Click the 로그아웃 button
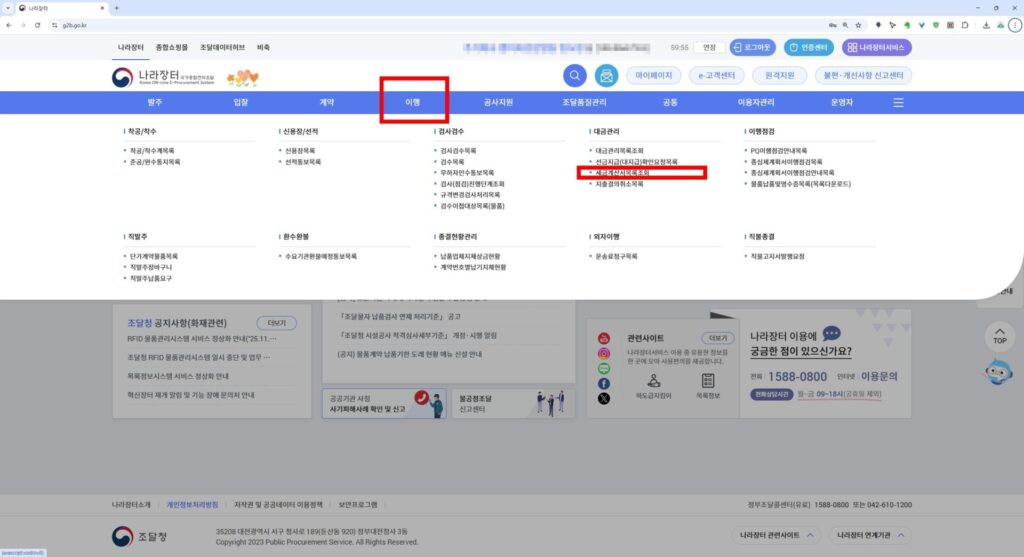 [752, 48]
